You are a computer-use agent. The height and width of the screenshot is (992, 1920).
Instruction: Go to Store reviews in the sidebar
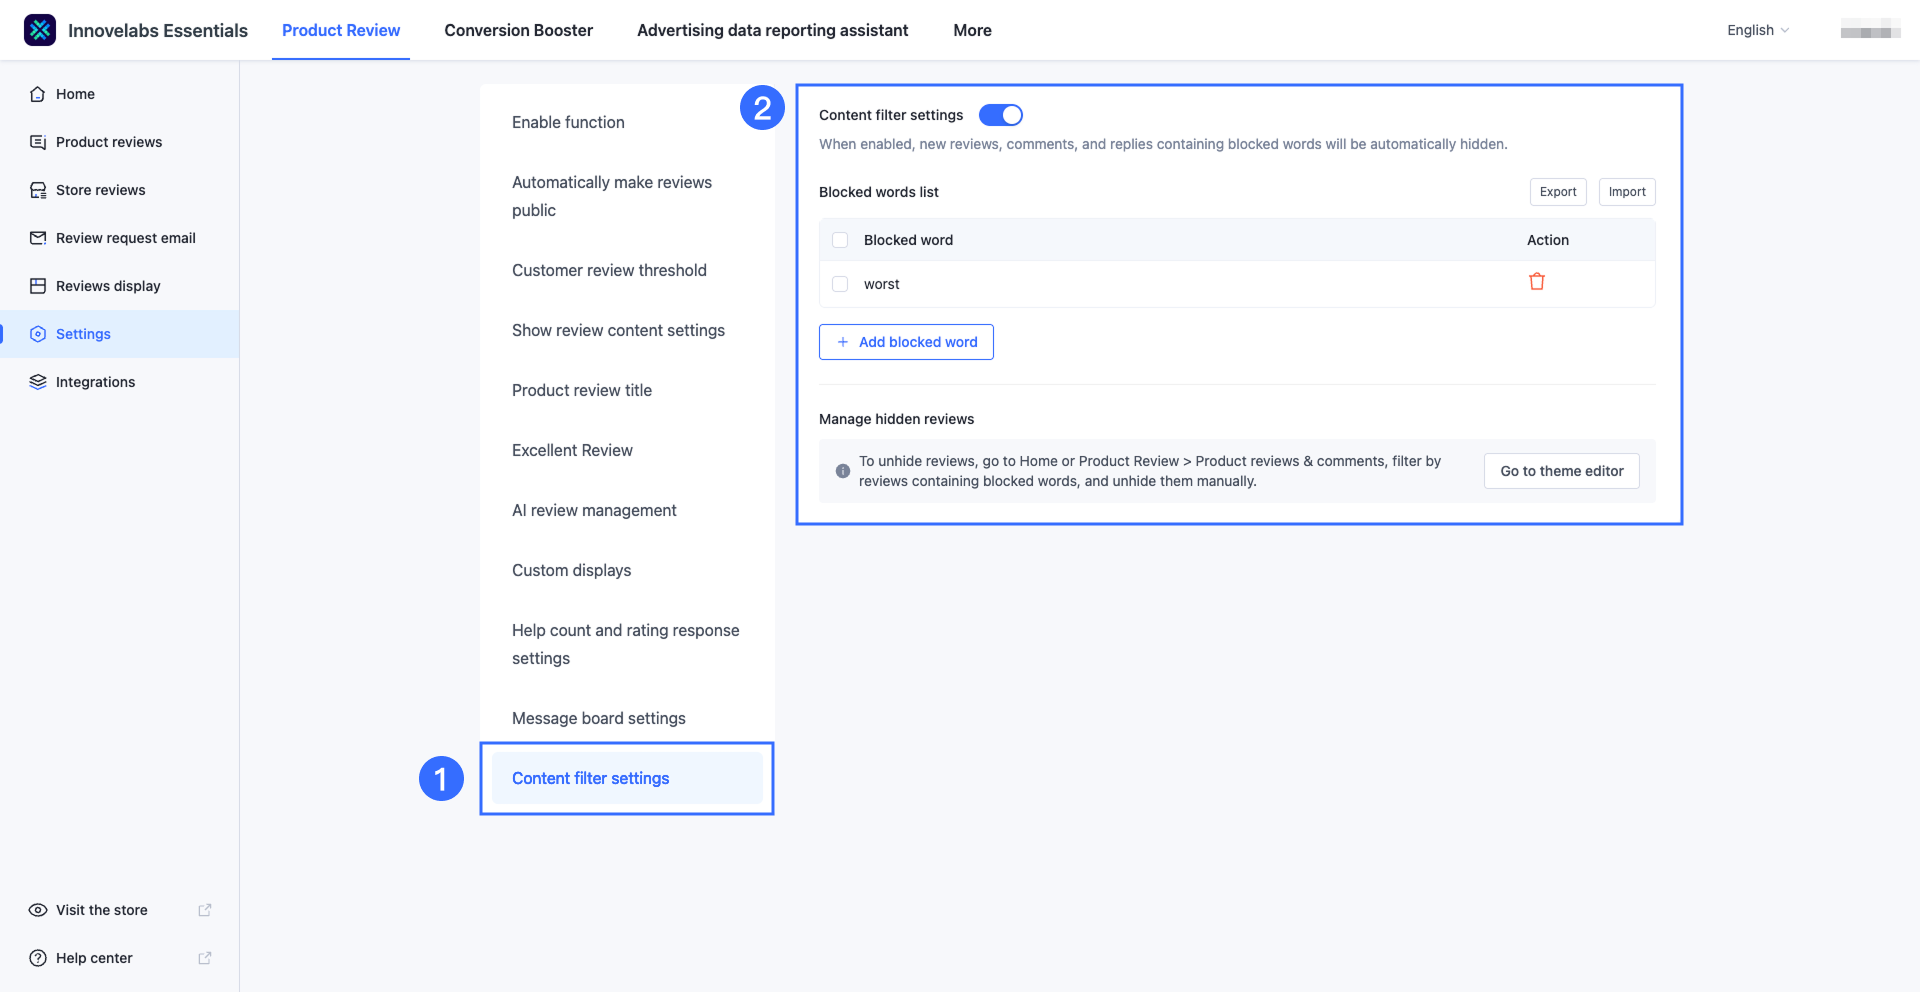point(120,190)
